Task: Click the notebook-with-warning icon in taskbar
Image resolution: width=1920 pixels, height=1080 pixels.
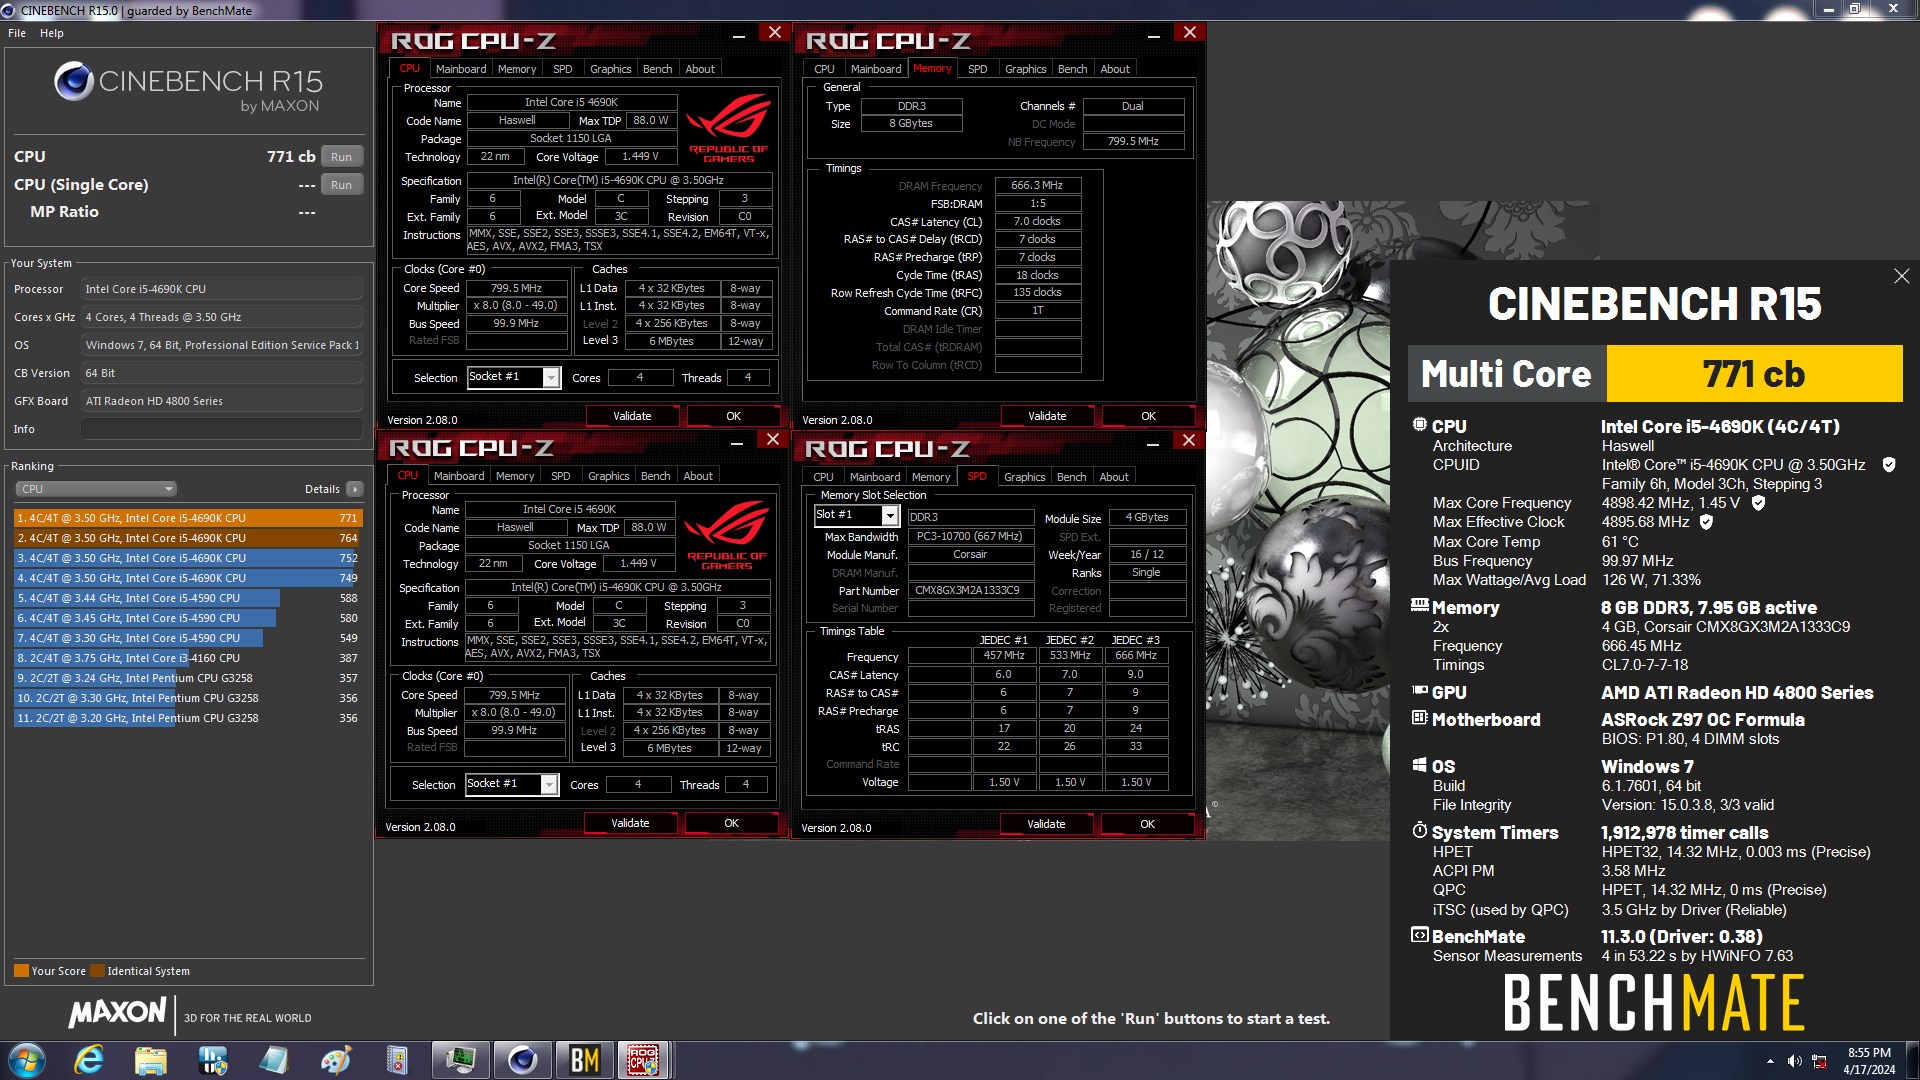Action: [397, 1060]
